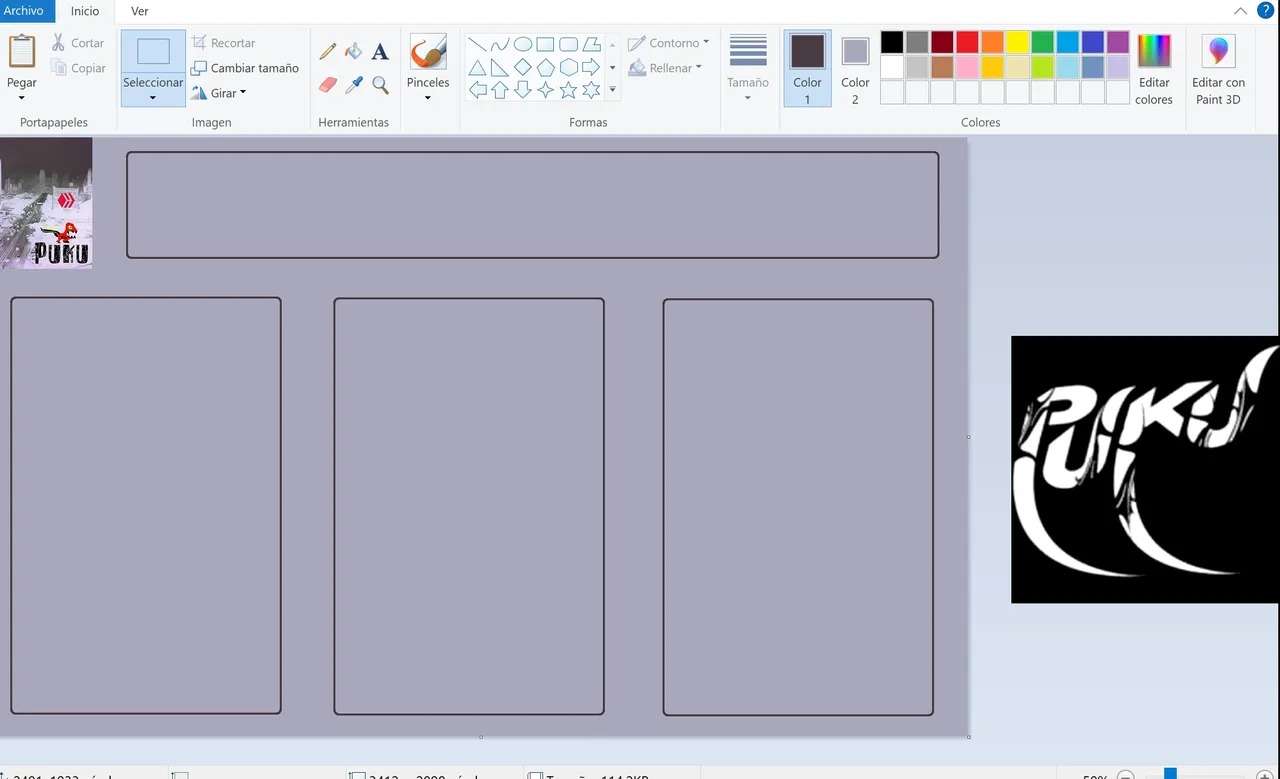Select the Color picker eyedropper tool

click(354, 85)
